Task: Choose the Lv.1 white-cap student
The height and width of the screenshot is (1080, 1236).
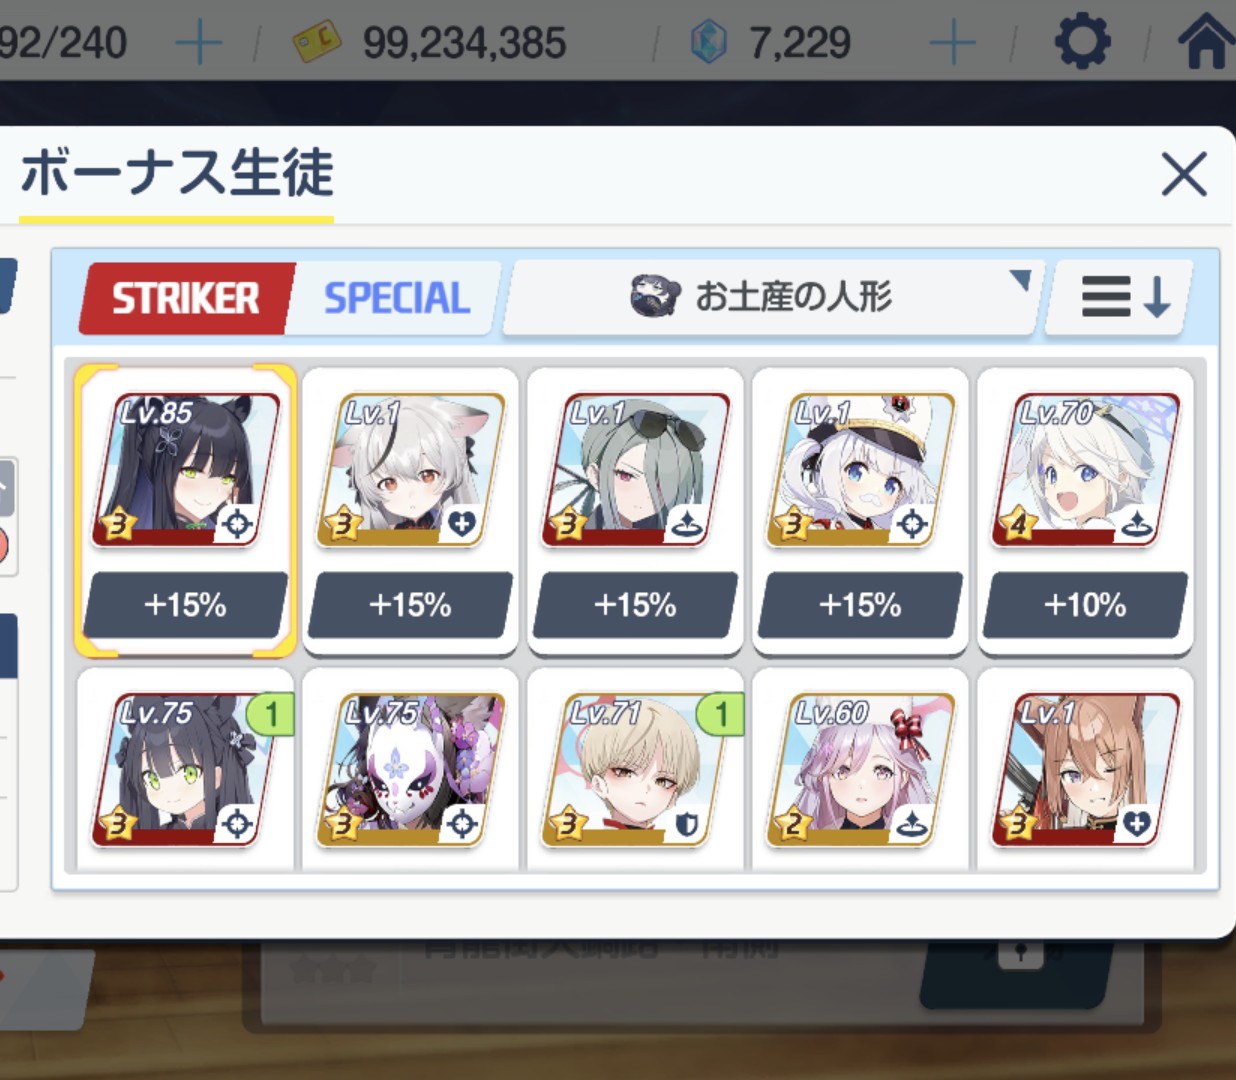Action: pyautogui.click(x=860, y=470)
